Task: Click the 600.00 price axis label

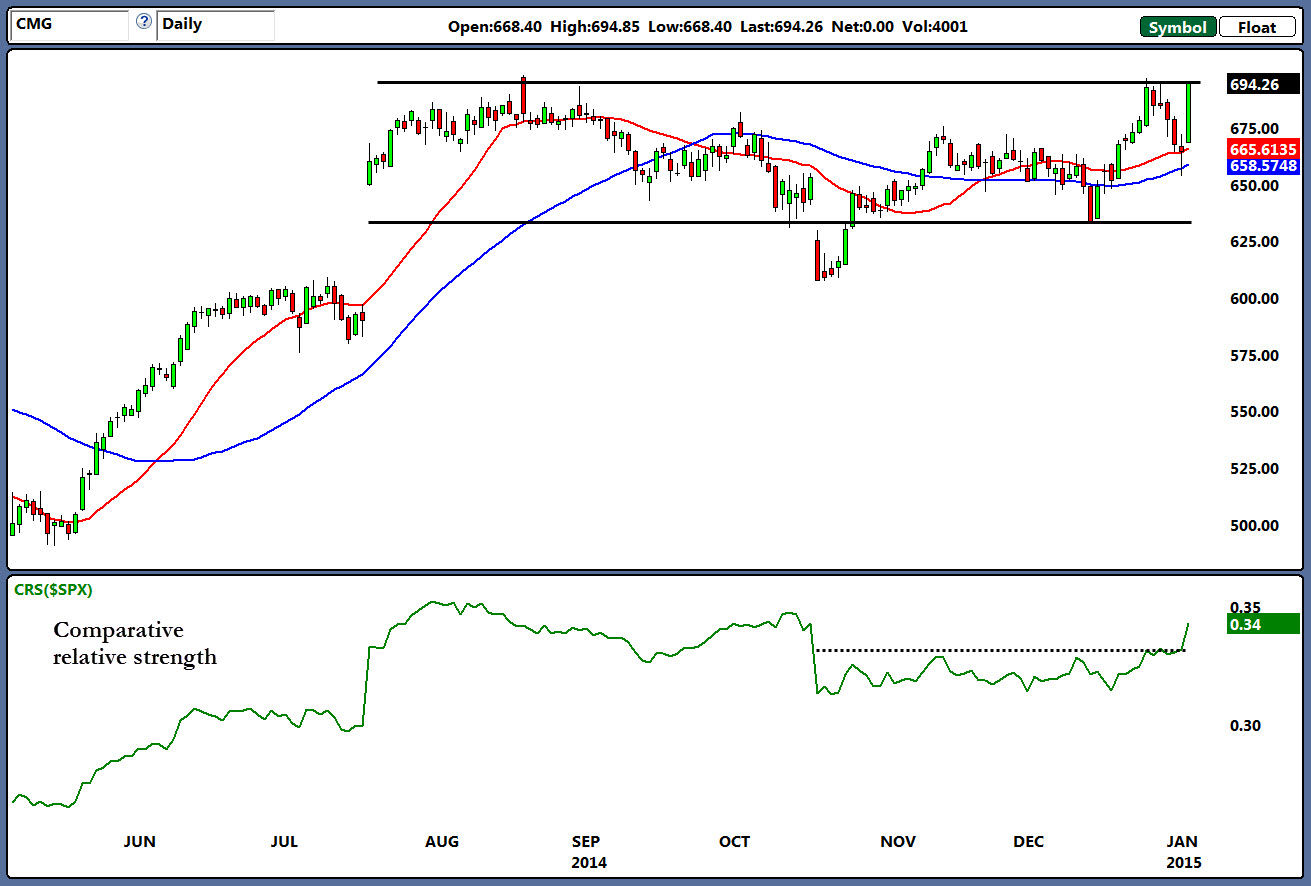Action: coord(1253,299)
